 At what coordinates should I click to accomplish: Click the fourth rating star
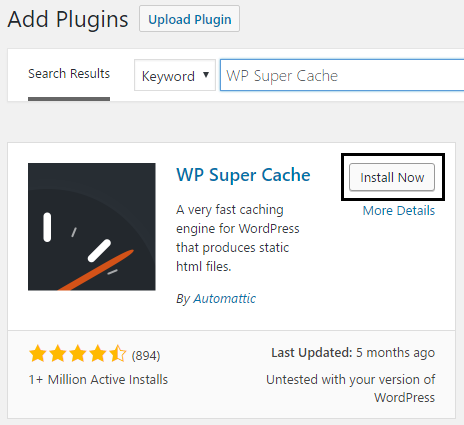tap(98, 354)
